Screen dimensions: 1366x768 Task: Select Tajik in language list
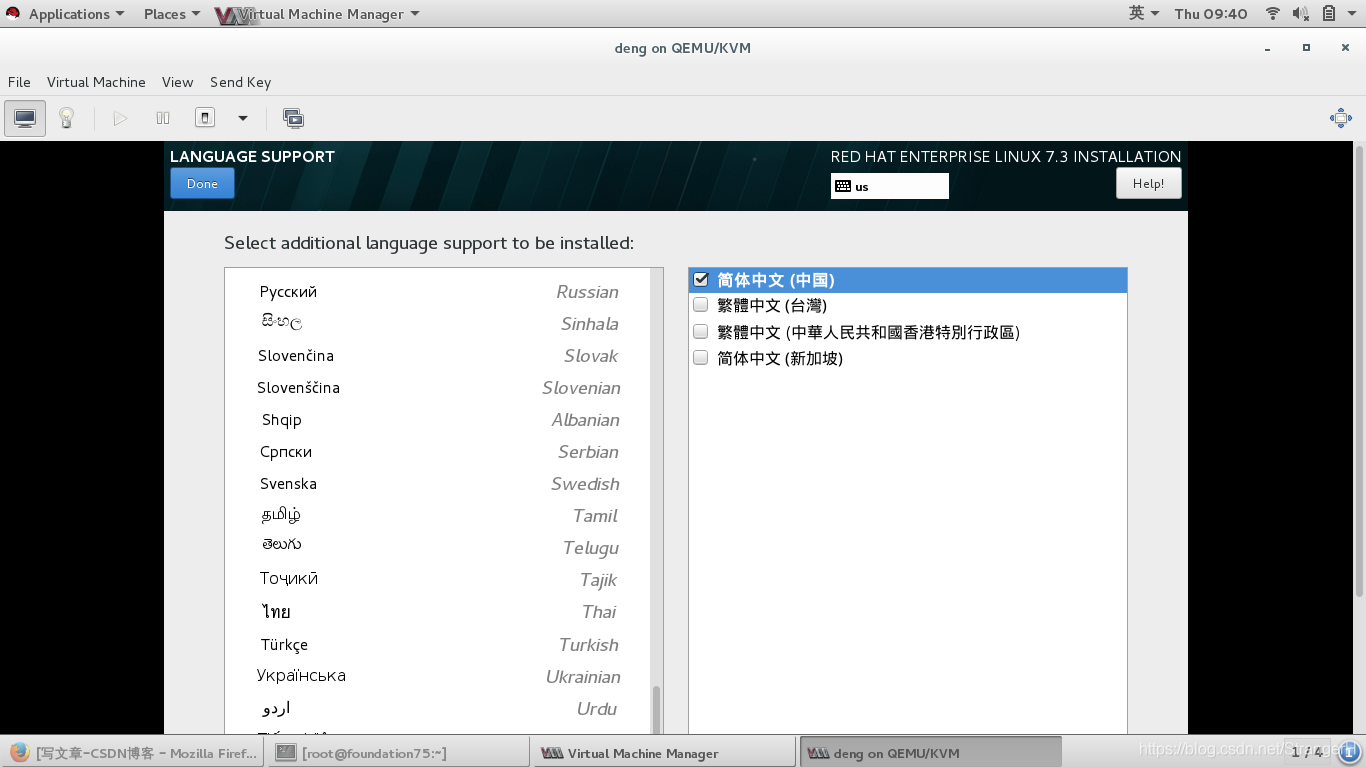(x=438, y=580)
